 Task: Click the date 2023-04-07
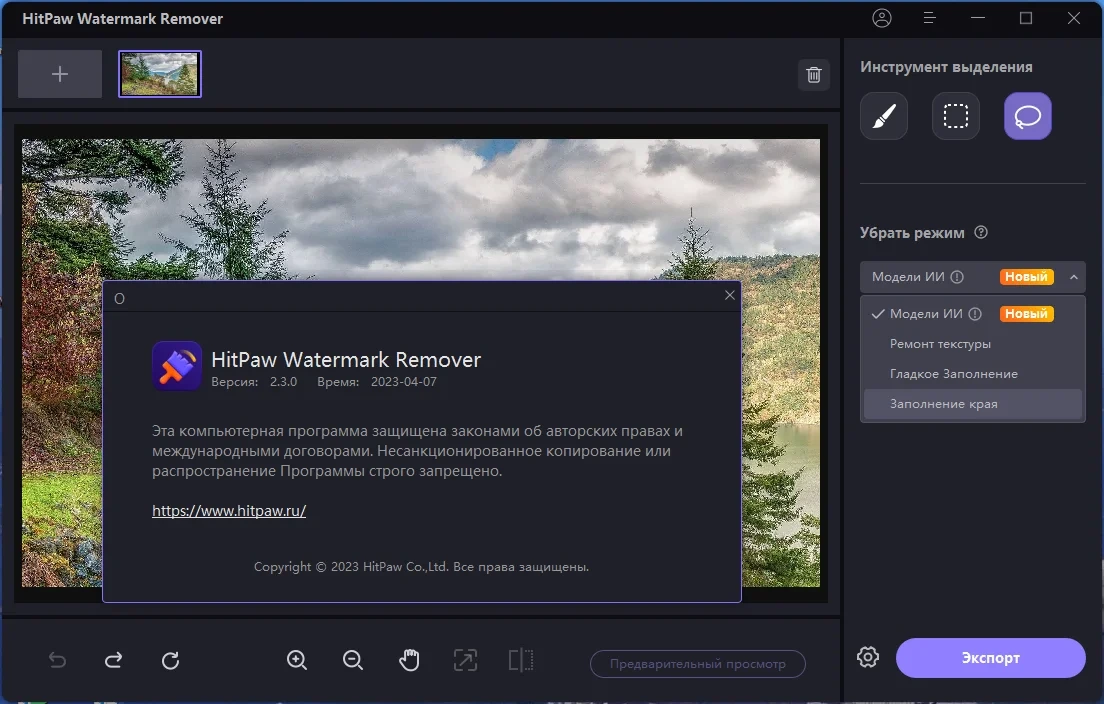[404, 382]
